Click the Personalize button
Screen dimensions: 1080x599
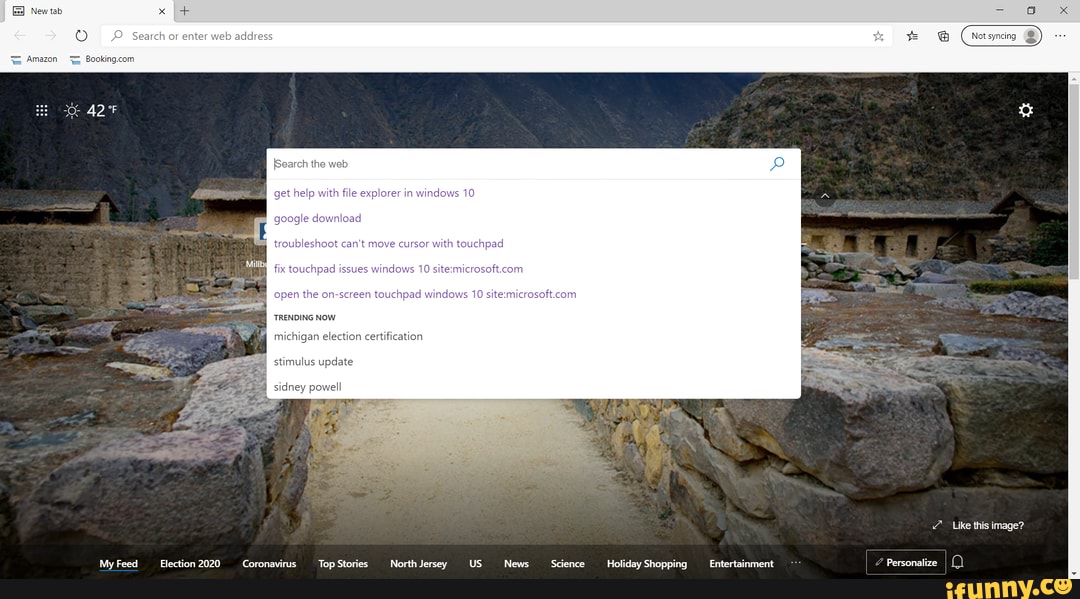(x=905, y=561)
